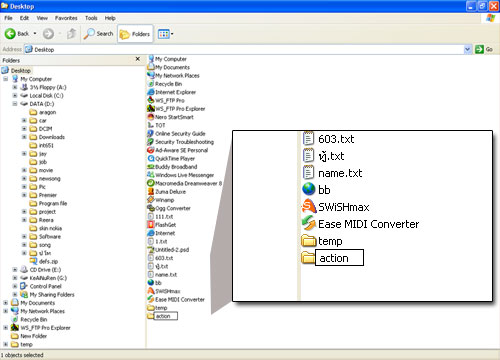Click the Forward arrow button
This screenshot has height=360, width=500.
pos(48,34)
